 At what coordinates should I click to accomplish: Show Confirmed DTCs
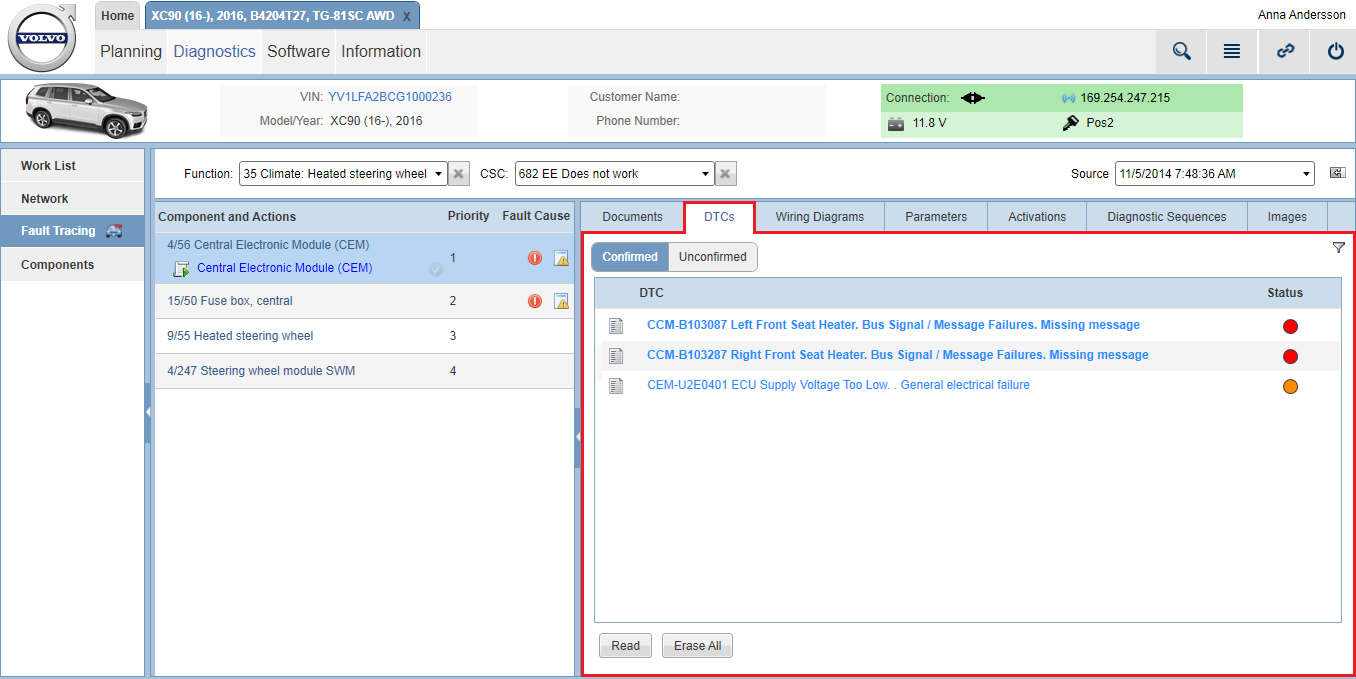click(630, 257)
